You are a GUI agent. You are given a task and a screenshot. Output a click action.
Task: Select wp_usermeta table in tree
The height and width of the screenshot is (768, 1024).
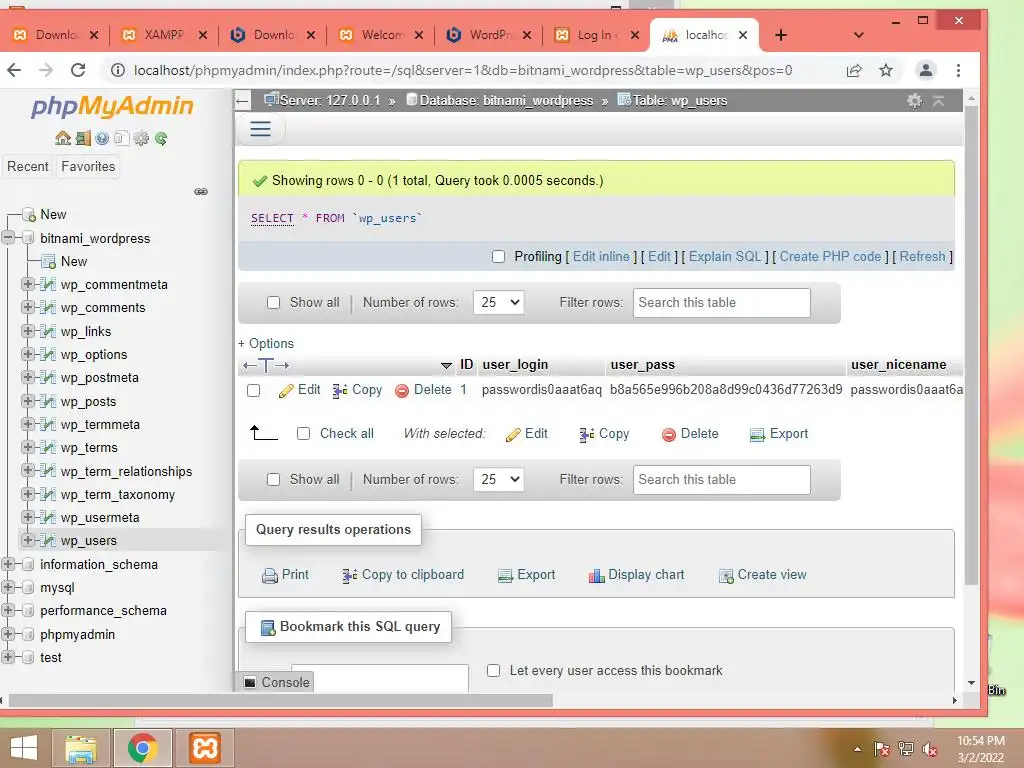point(100,517)
